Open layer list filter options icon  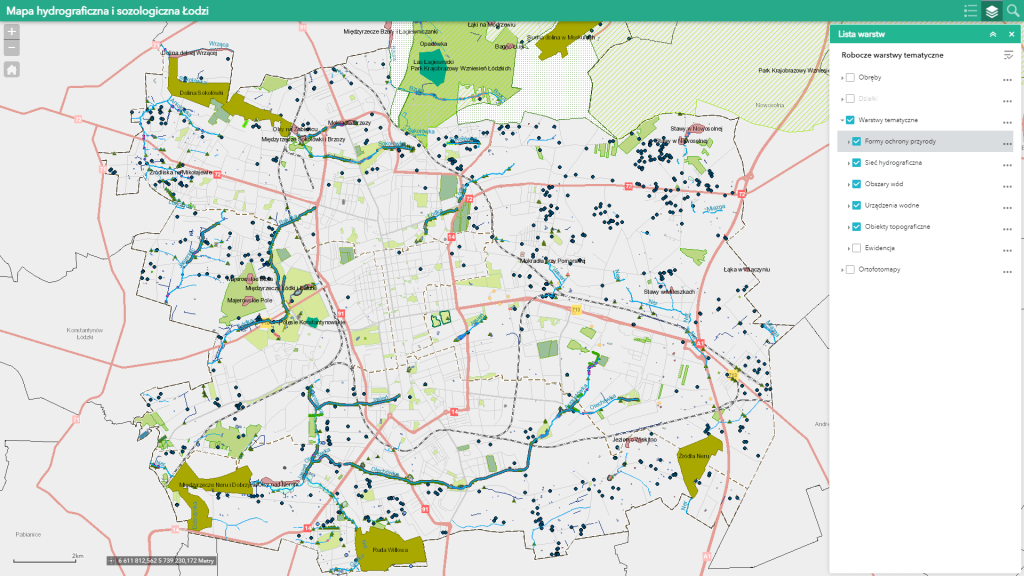[1008, 56]
